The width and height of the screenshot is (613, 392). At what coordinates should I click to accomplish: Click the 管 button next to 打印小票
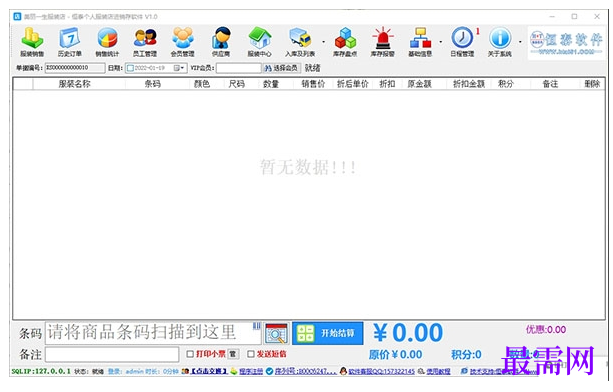(233, 354)
